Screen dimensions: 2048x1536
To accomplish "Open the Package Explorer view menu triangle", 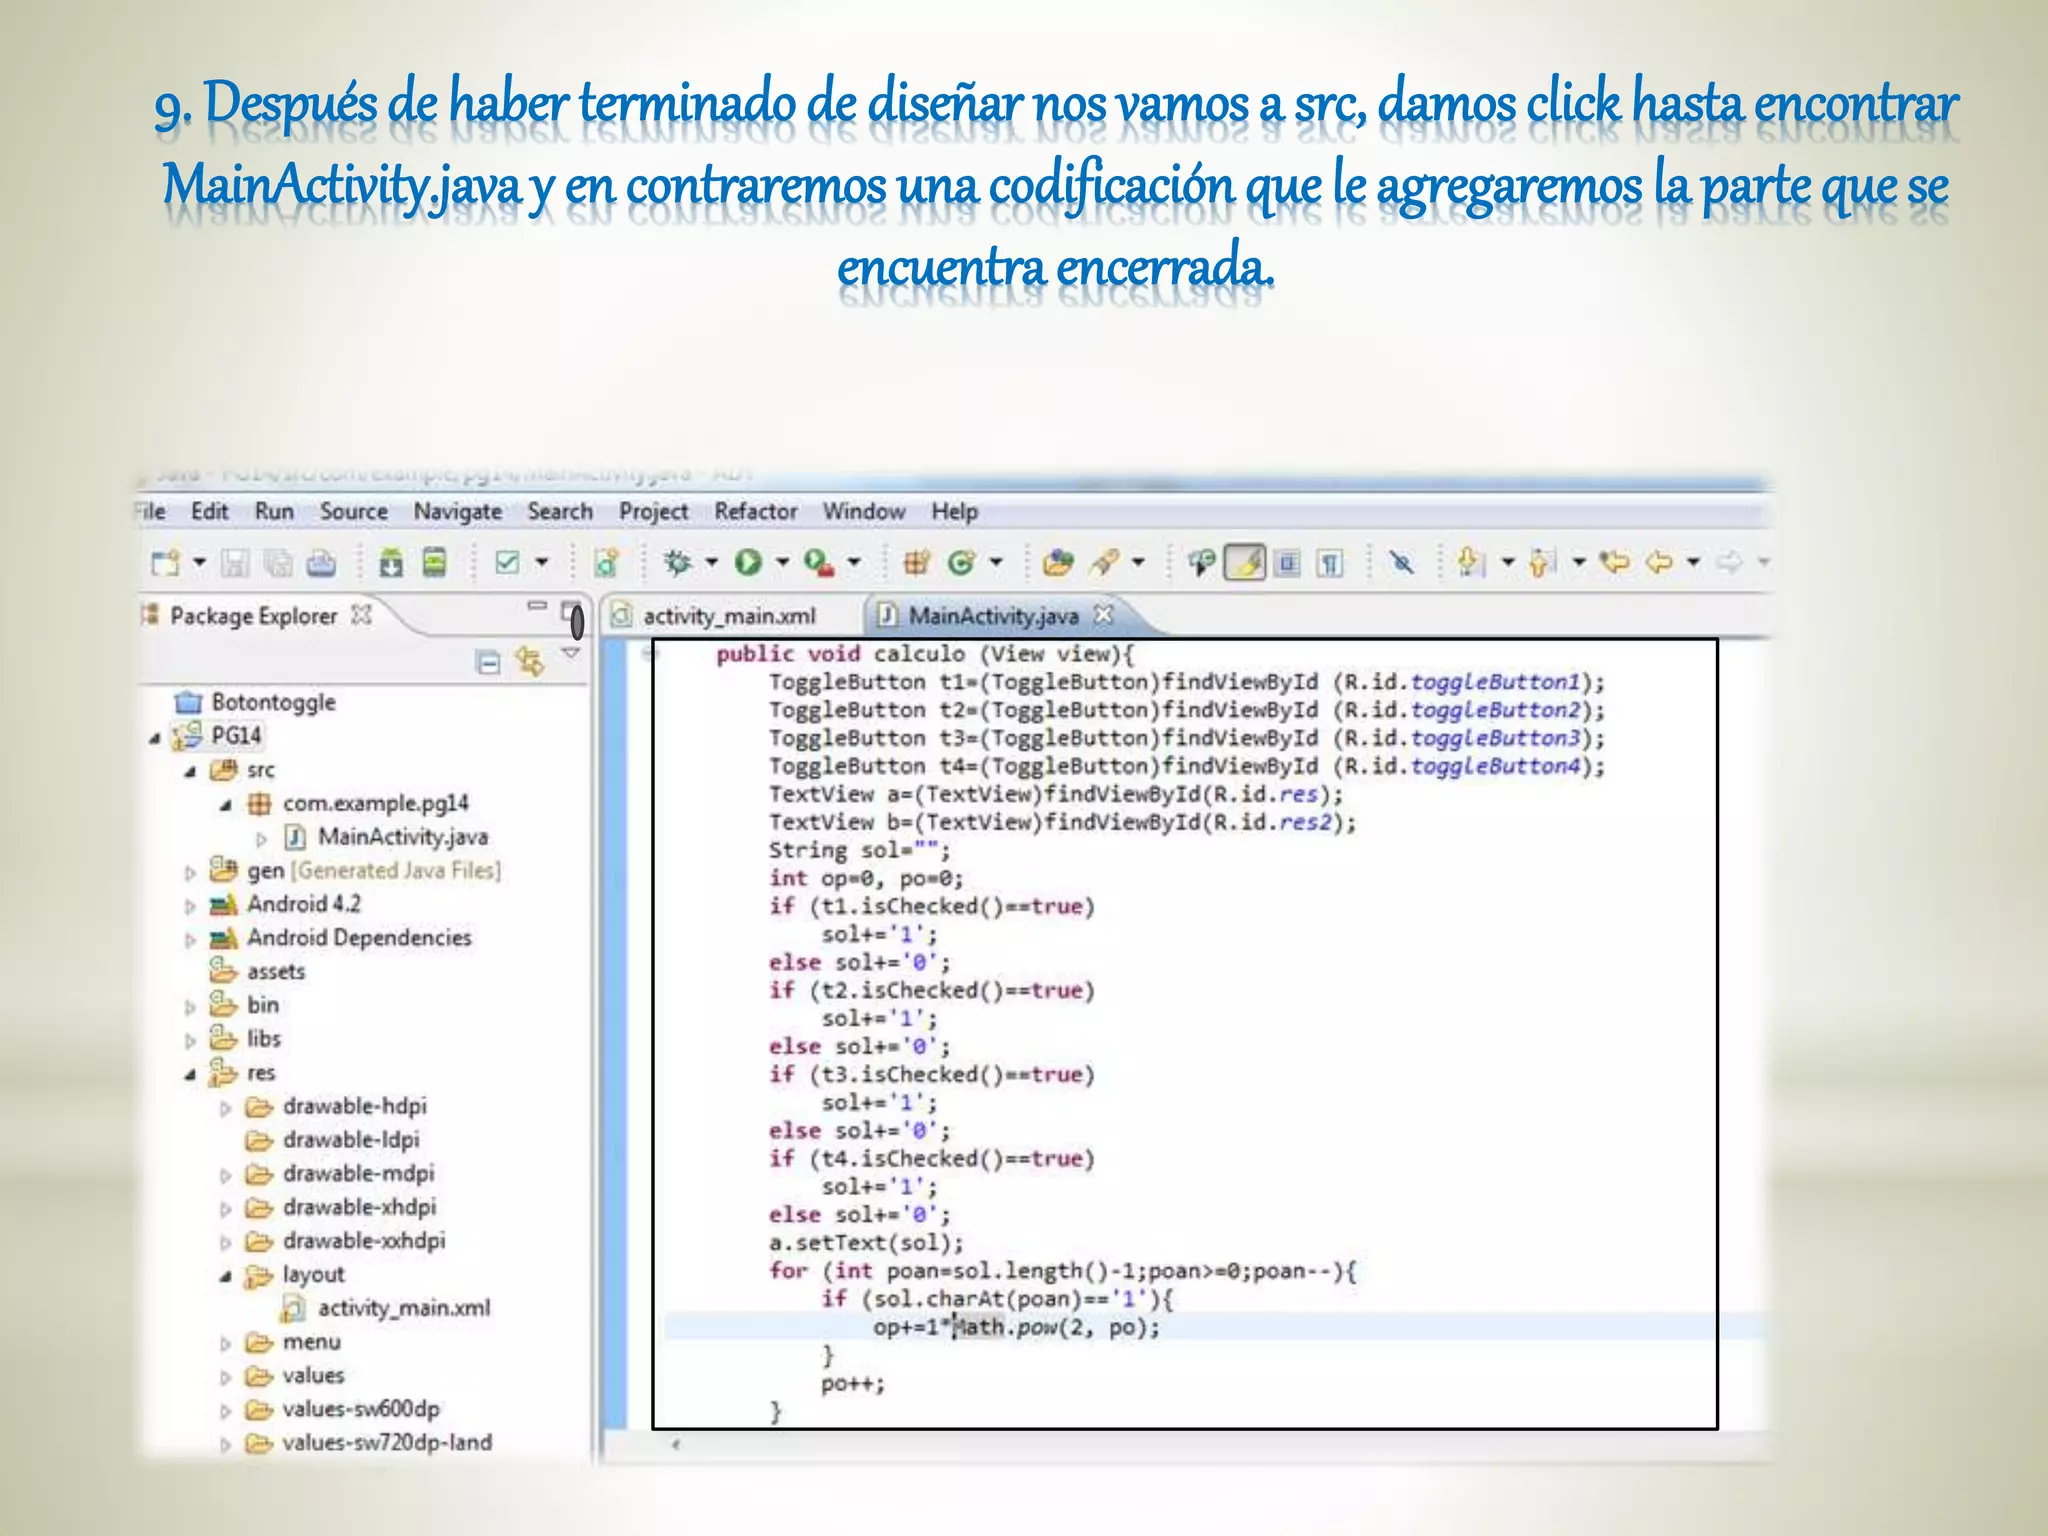I will (x=571, y=654).
